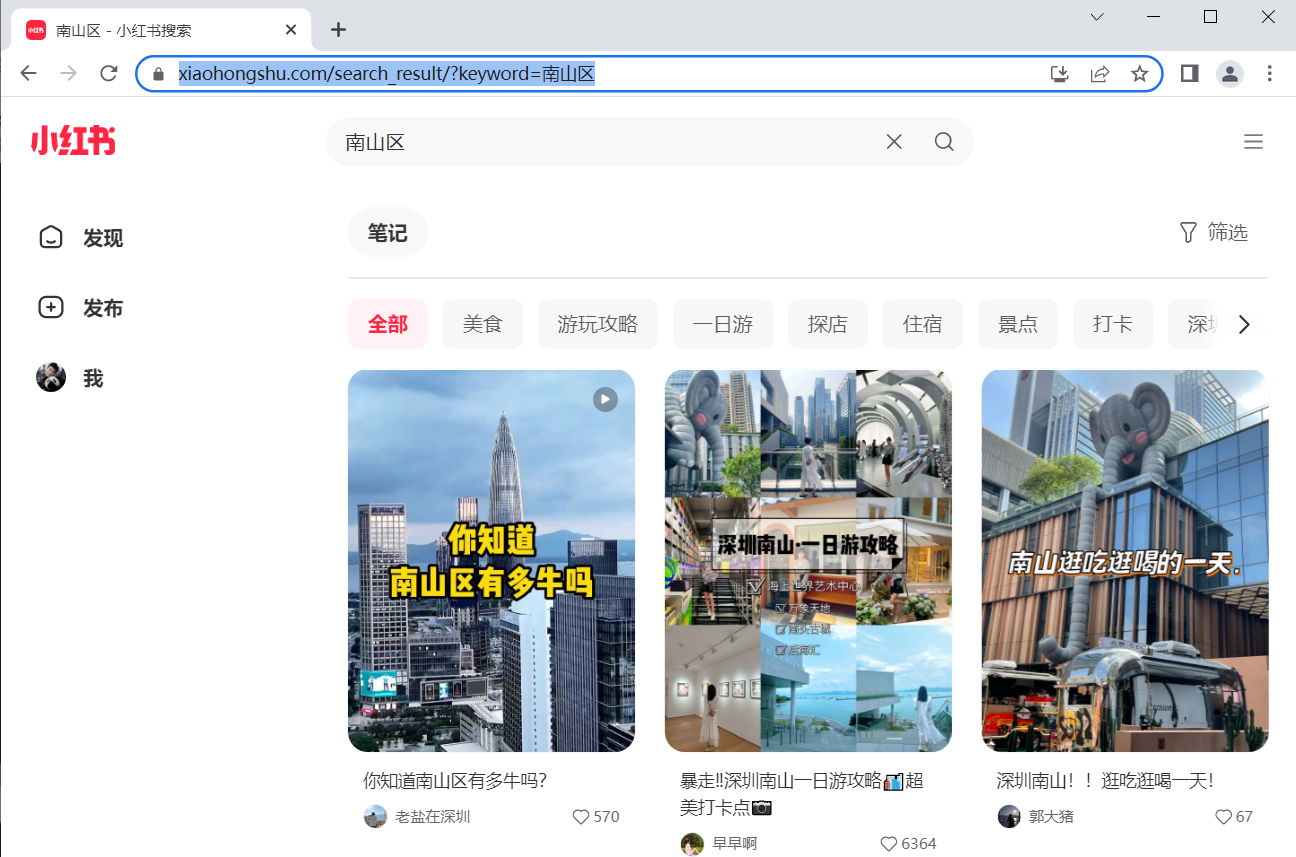This screenshot has height=857, width=1296.
Task: Open the Chrome three-dot menu
Action: point(1270,73)
